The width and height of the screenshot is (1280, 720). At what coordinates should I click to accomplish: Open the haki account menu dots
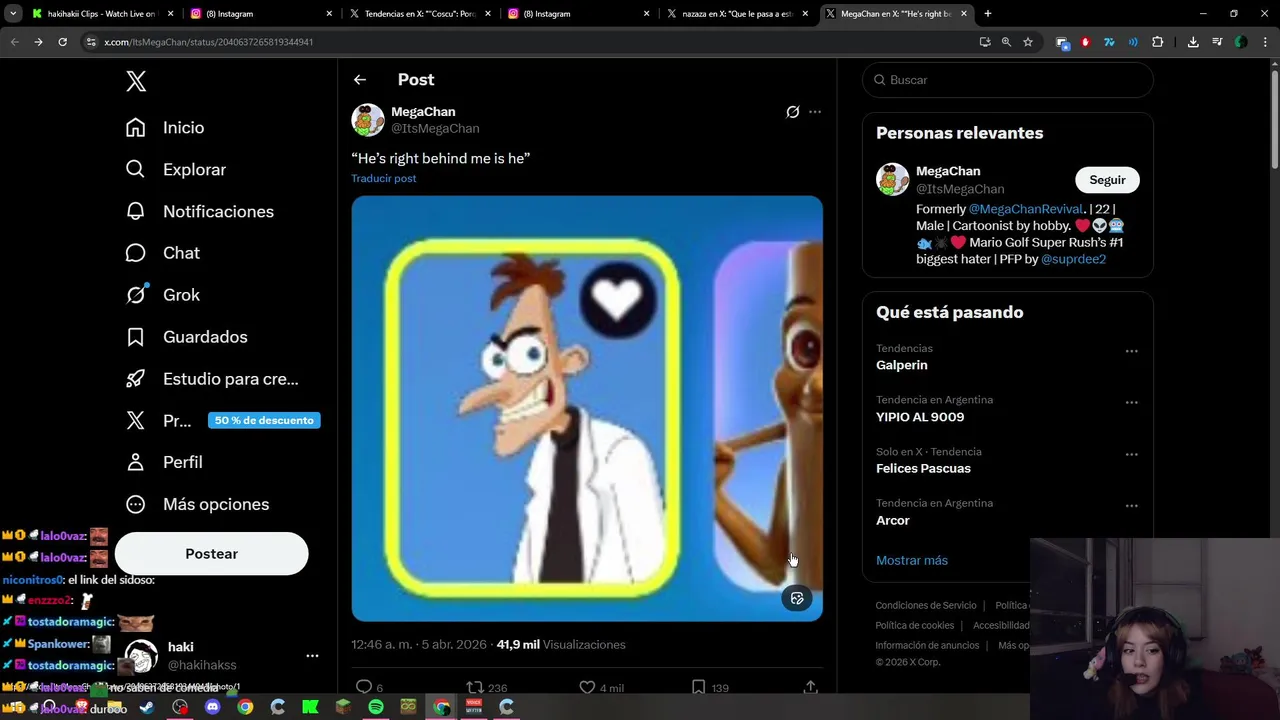(x=312, y=656)
